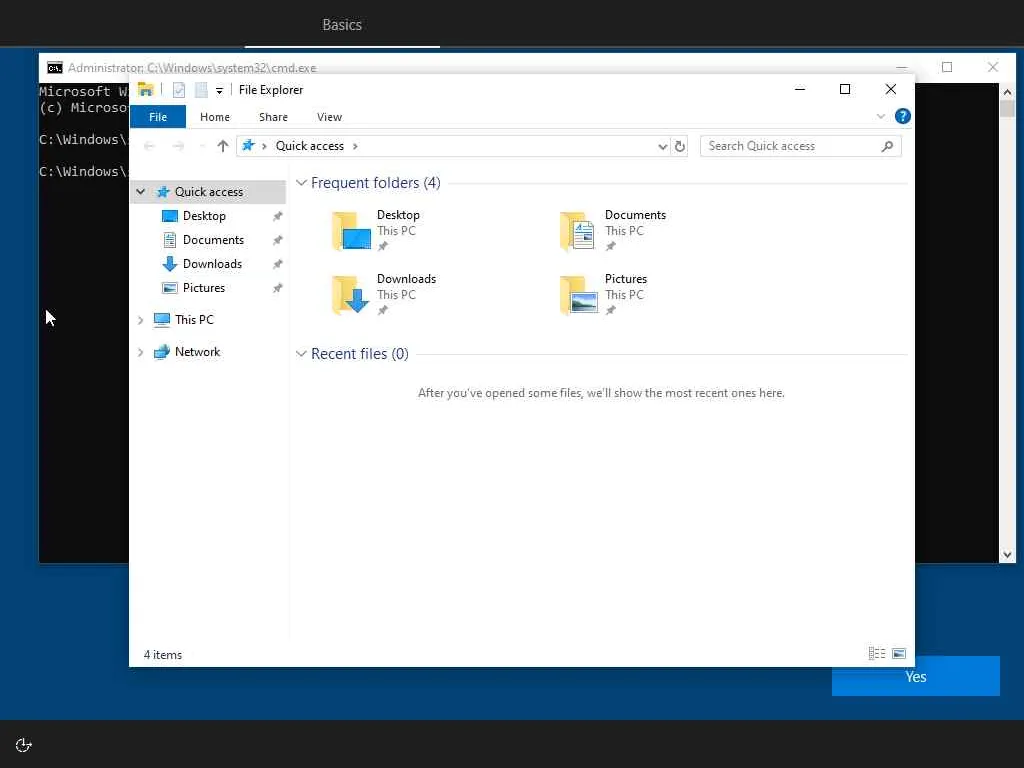The width and height of the screenshot is (1024, 768).
Task: Switch to Large icons view in status bar
Action: point(899,654)
